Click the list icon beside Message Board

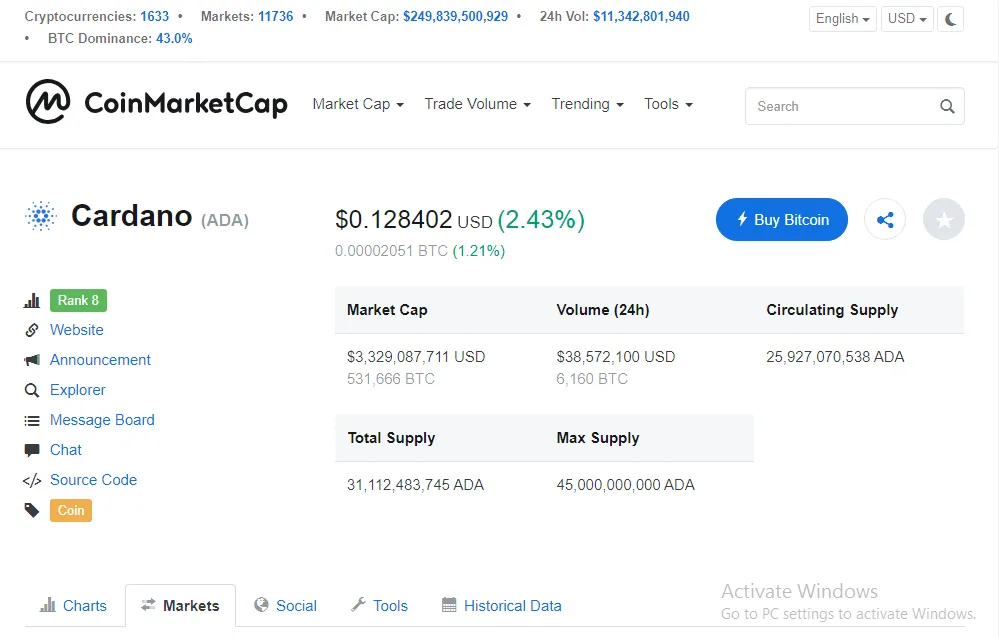click(32, 420)
